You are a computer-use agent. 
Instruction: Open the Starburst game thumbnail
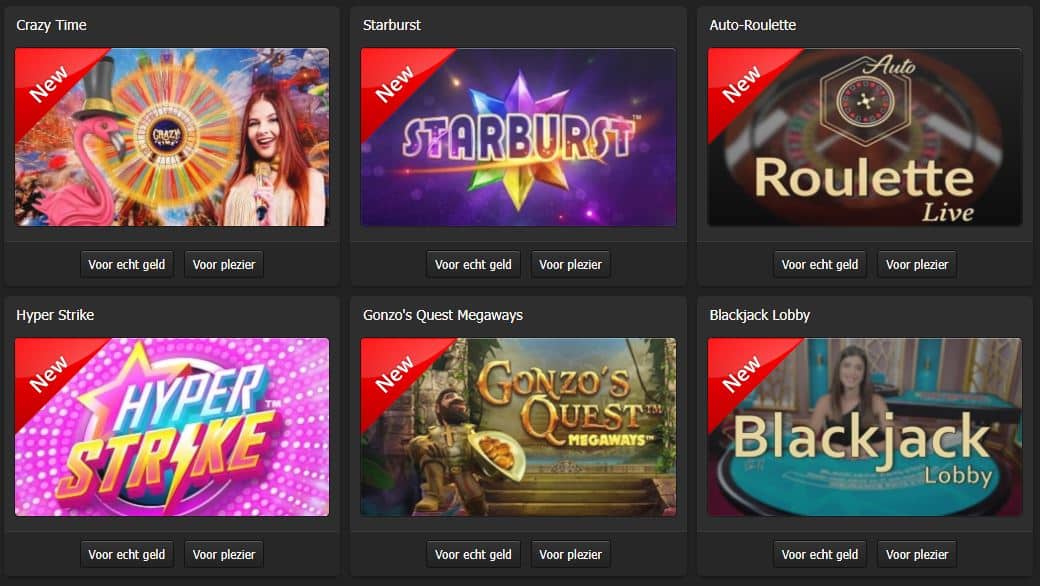pyautogui.click(x=518, y=137)
